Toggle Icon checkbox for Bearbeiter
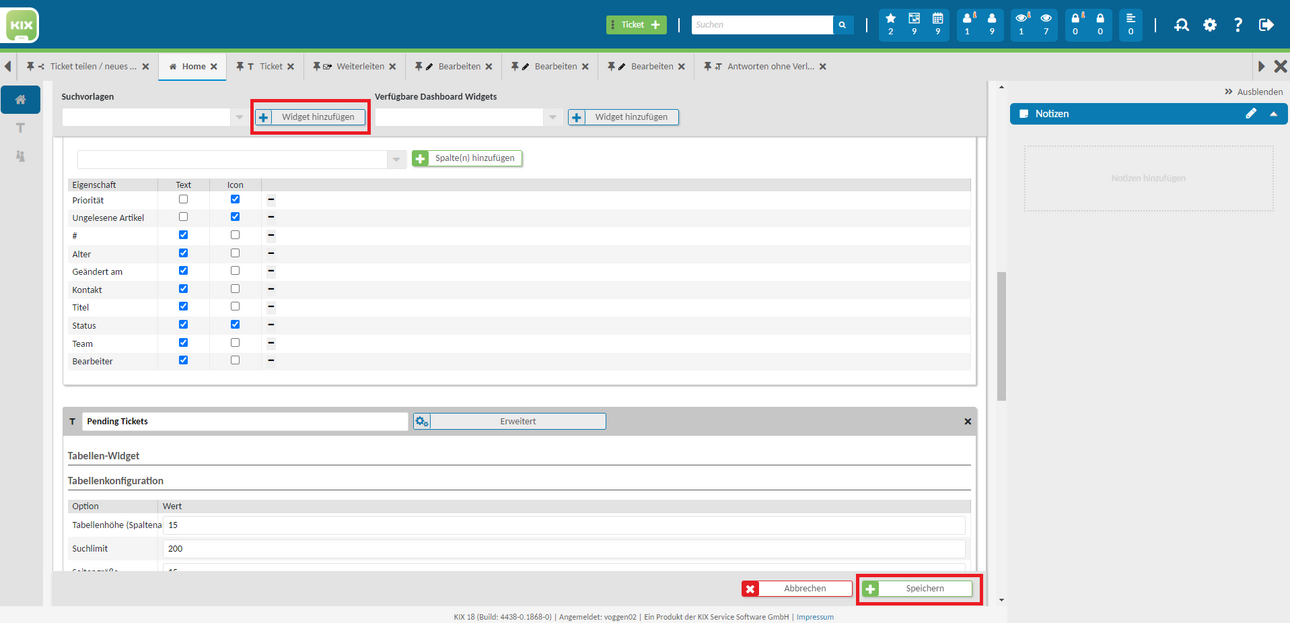Screen dimensions: 1290x623 [235, 360]
